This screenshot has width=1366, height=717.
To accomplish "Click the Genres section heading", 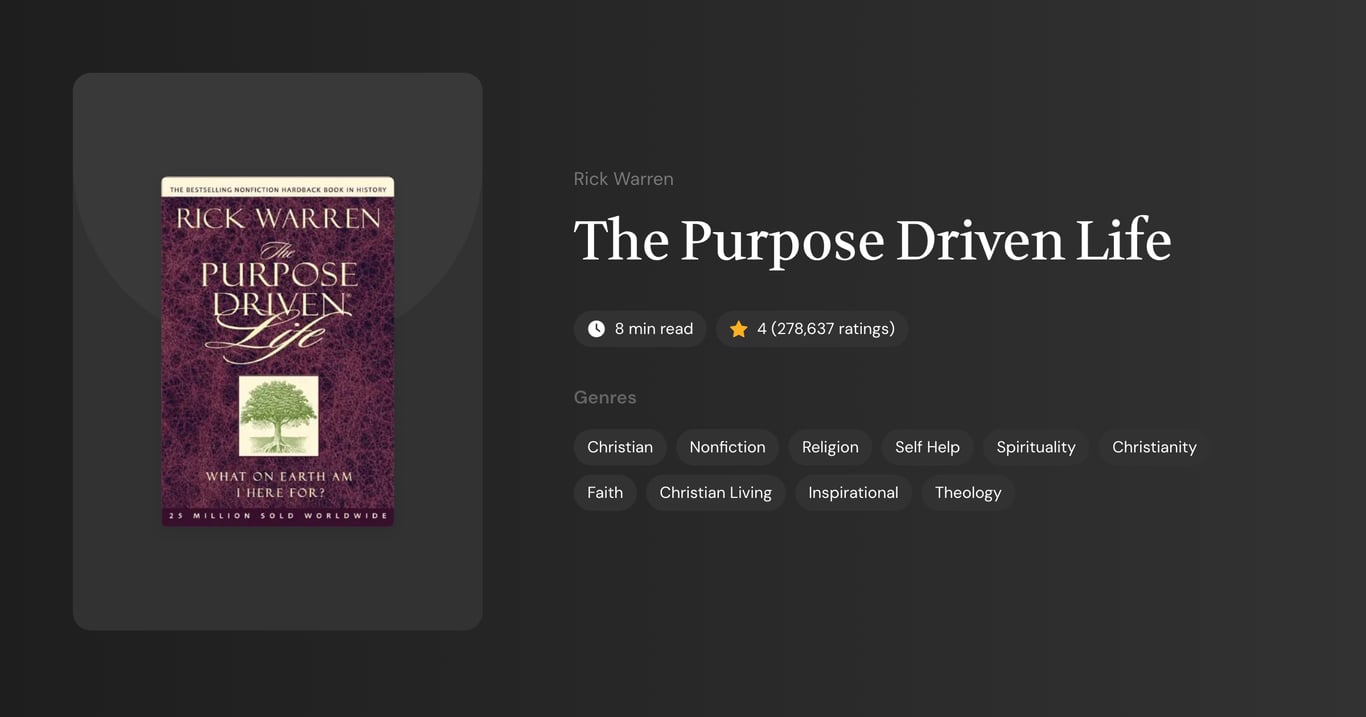I will pyautogui.click(x=605, y=397).
